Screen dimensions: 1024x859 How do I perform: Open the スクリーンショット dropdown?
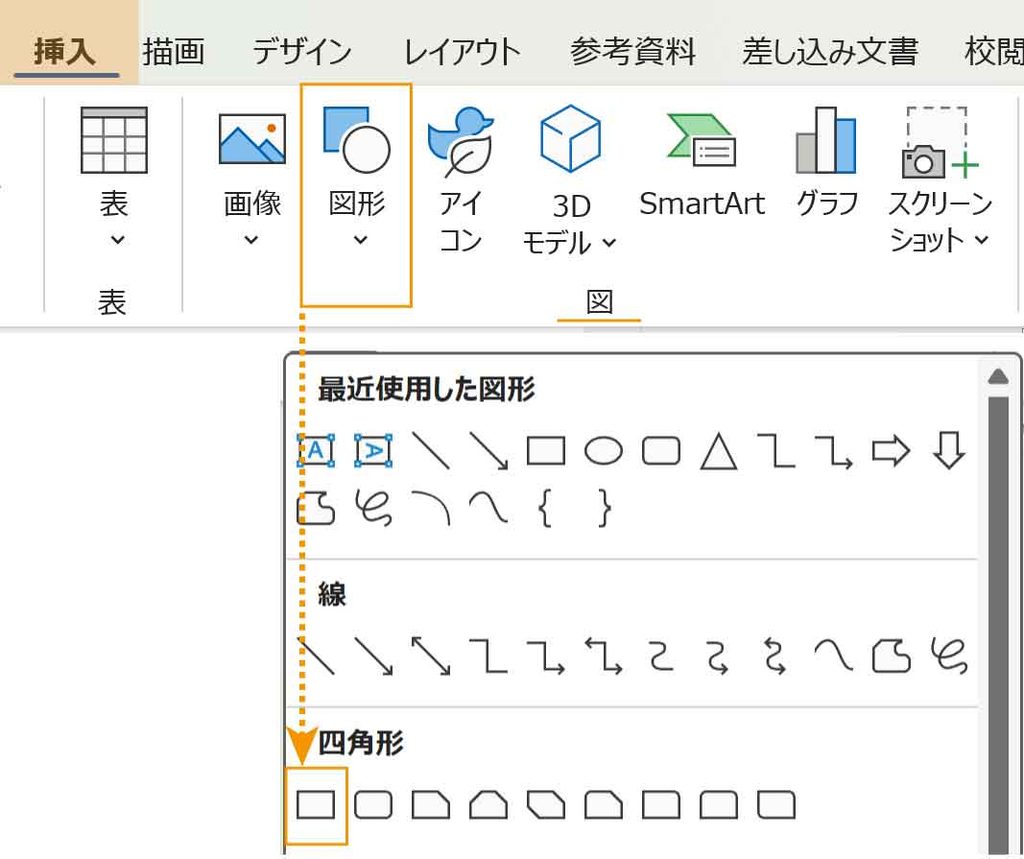point(939,180)
